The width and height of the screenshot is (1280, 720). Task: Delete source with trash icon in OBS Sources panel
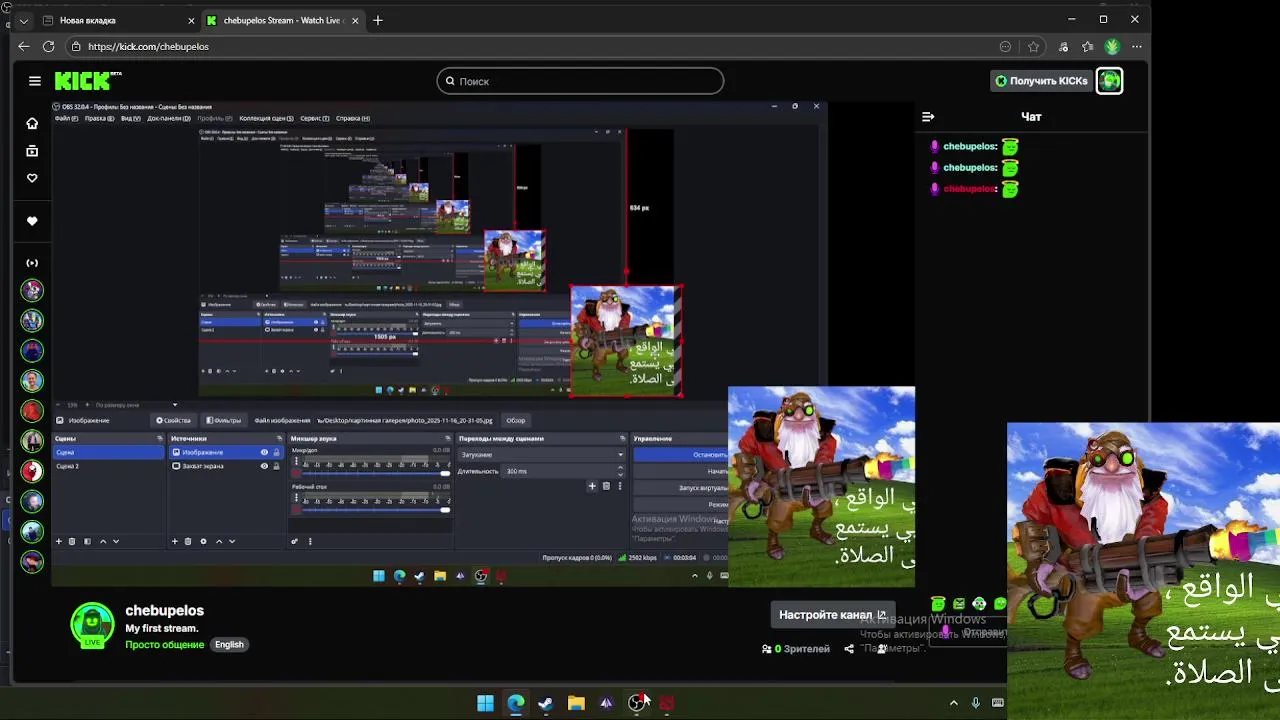point(188,541)
